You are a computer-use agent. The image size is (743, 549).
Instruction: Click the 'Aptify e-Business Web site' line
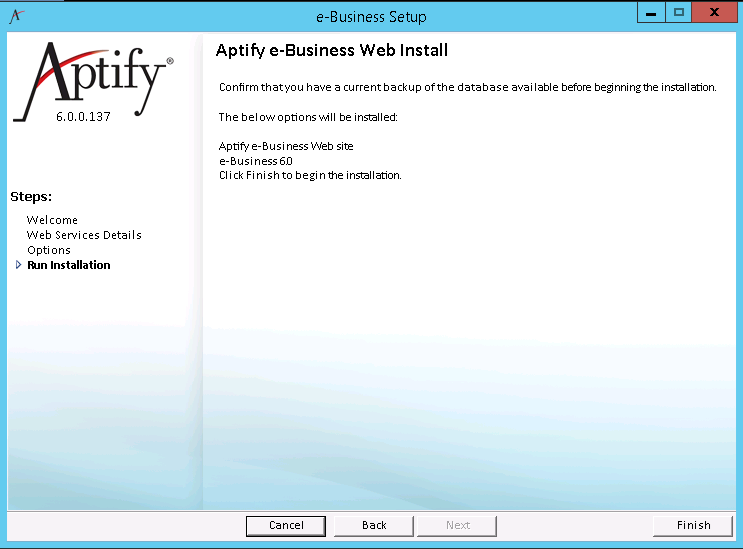coord(286,146)
